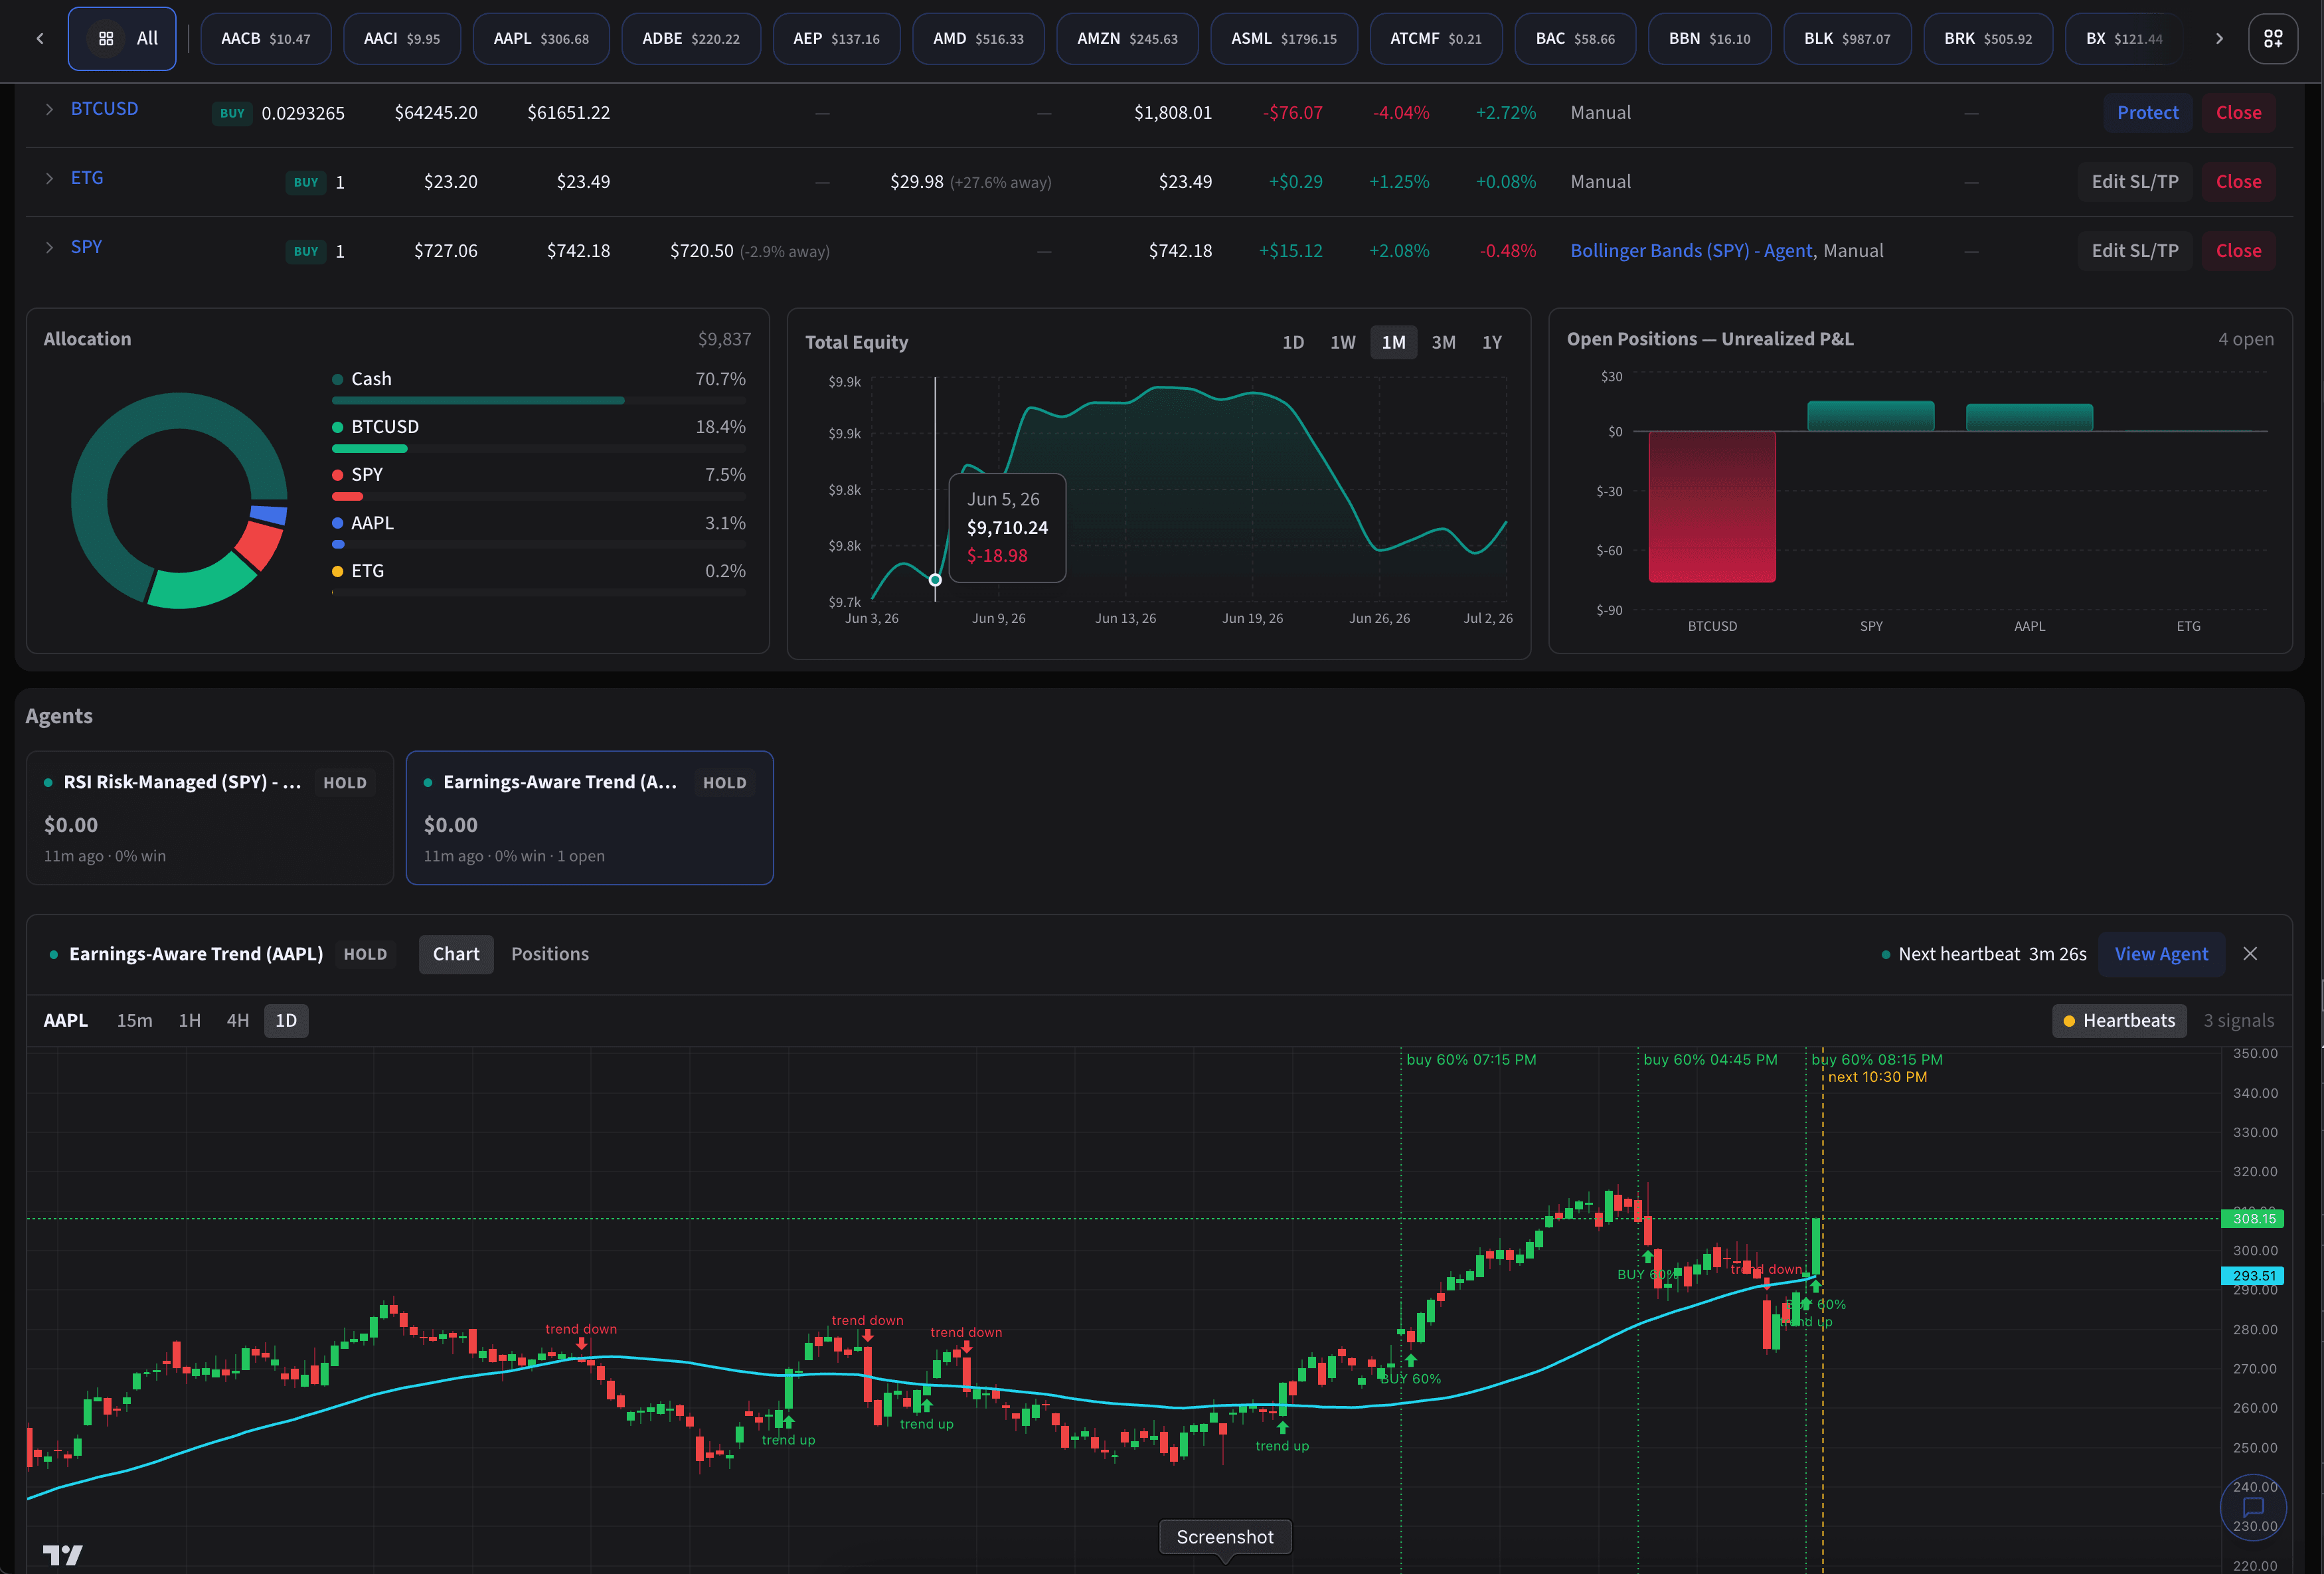Open the widgets grid-plus icon
Screen dimensions: 2324x1574
point(2273,38)
